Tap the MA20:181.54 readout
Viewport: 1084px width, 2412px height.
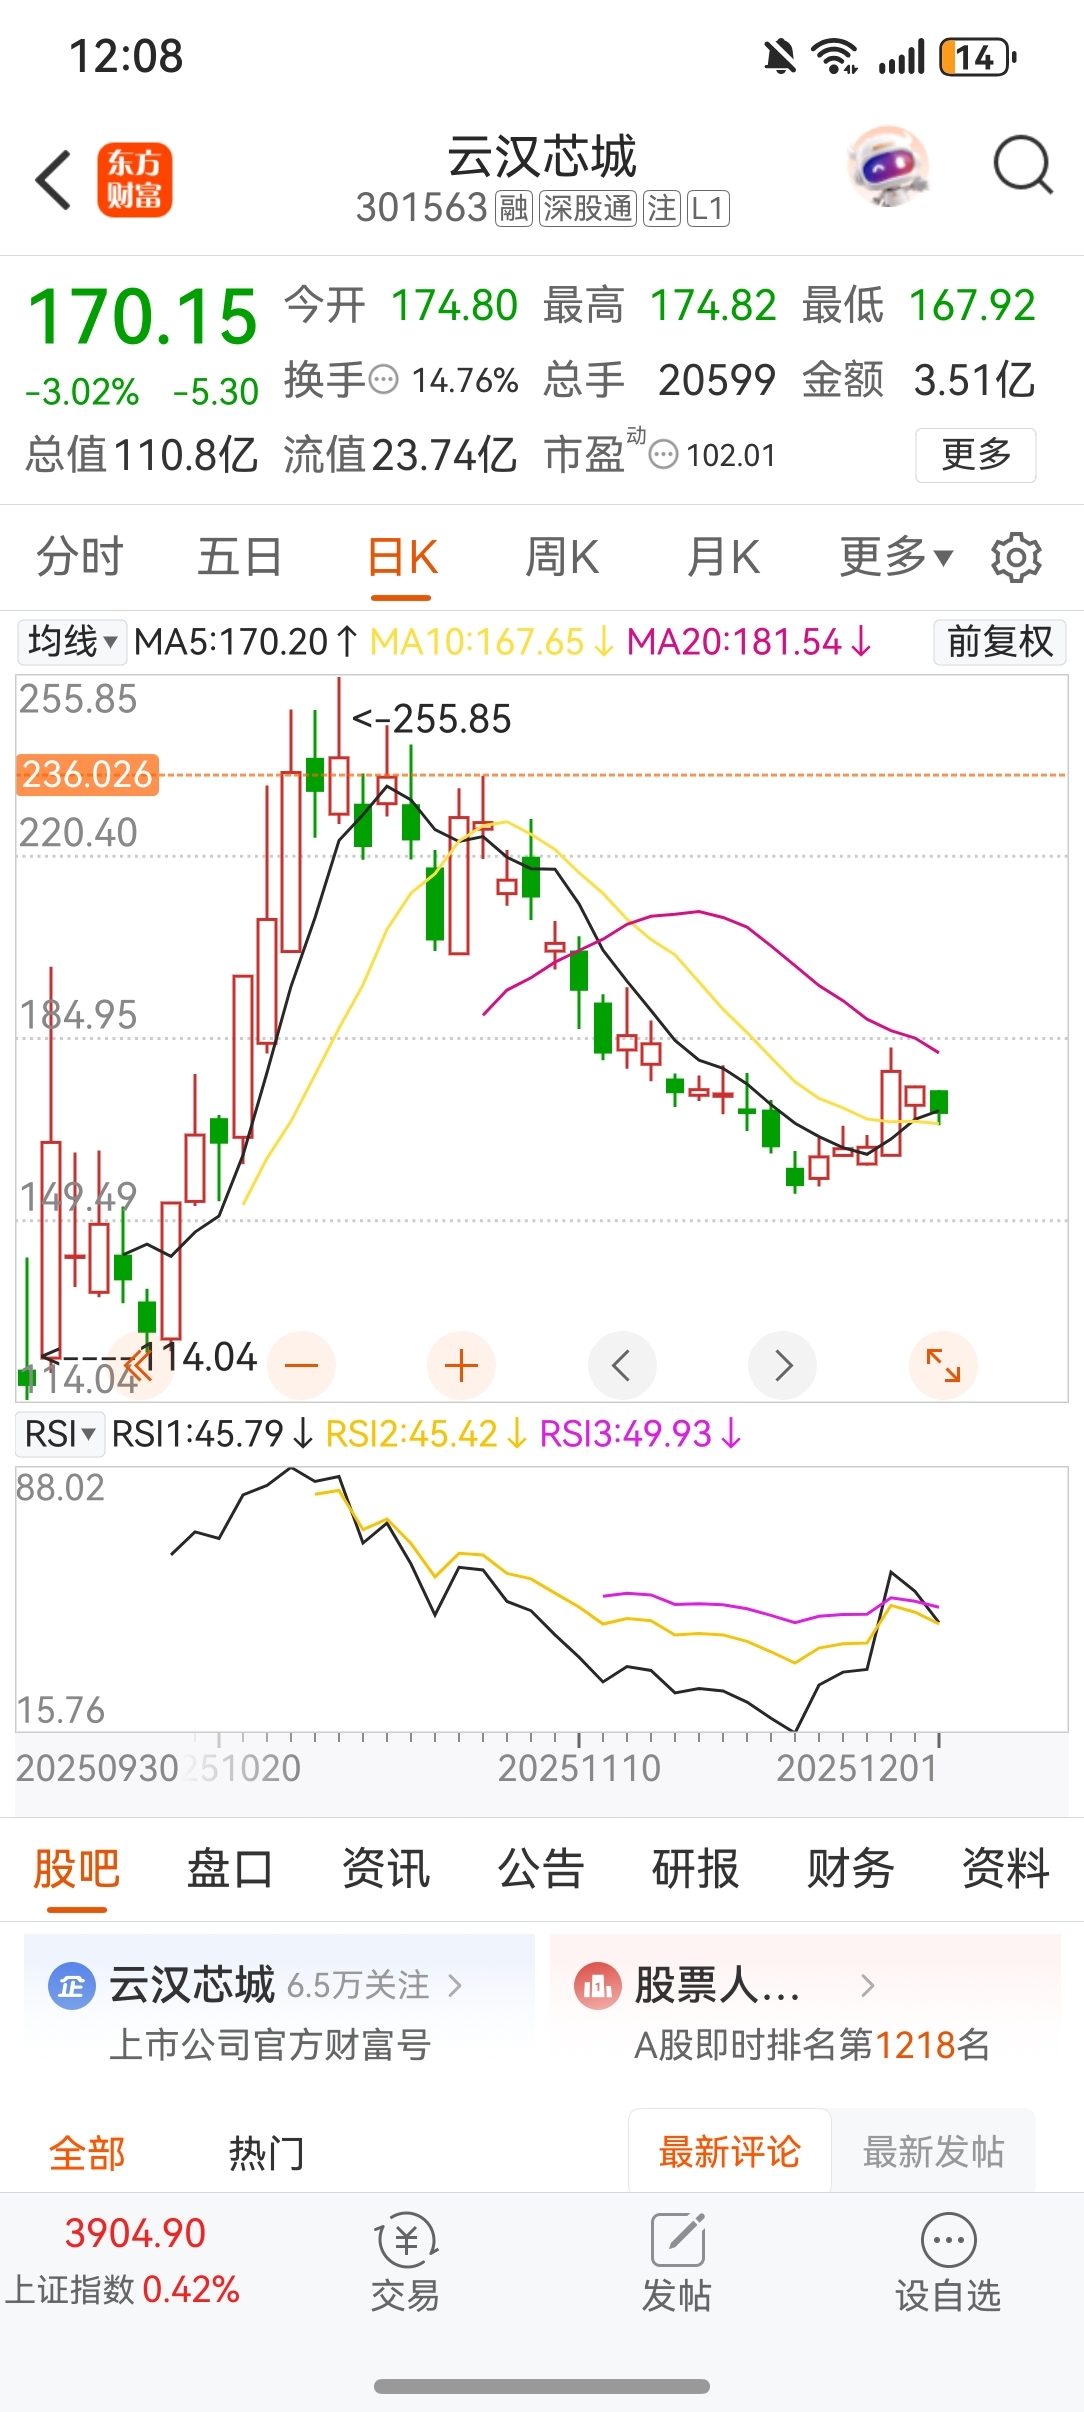(750, 641)
